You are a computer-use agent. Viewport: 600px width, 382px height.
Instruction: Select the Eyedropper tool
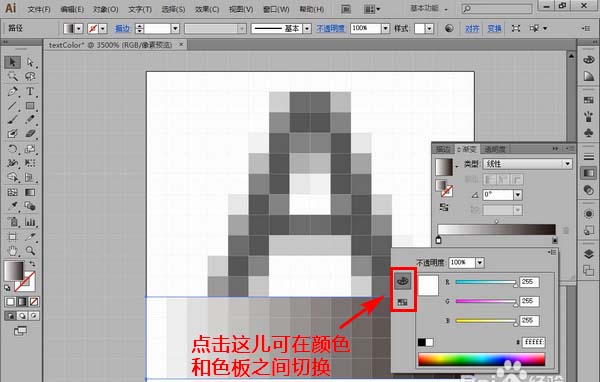[13, 206]
